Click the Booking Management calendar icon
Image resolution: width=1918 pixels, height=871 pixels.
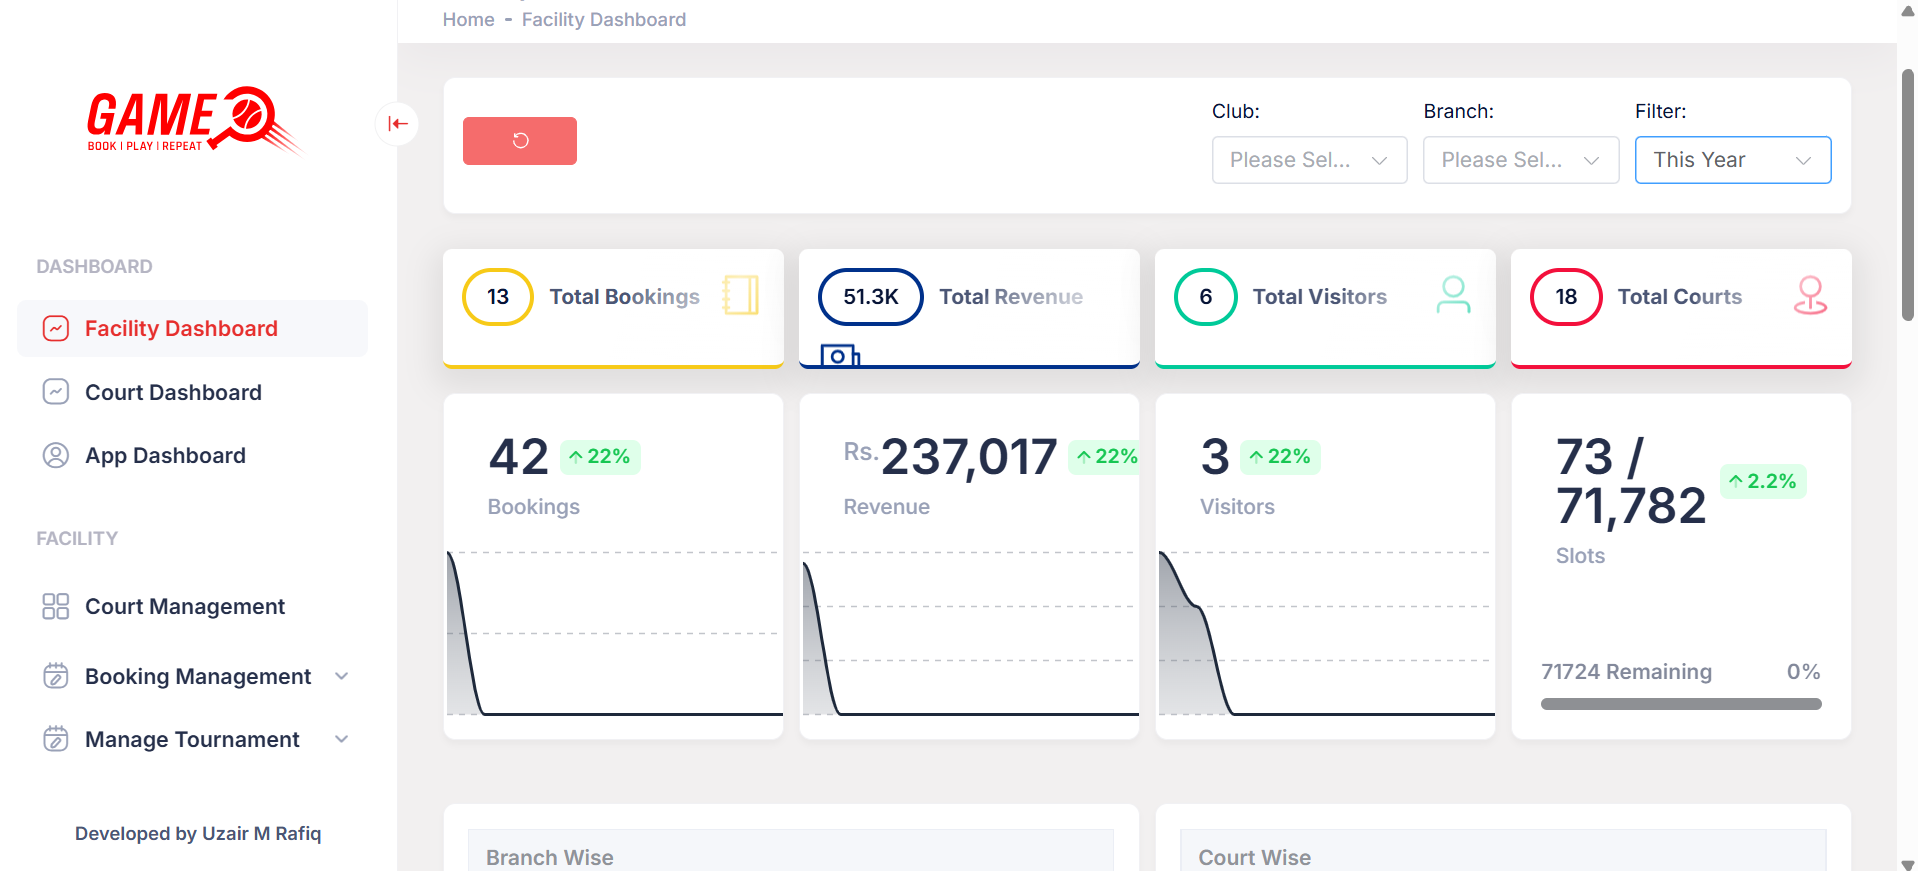[56, 676]
